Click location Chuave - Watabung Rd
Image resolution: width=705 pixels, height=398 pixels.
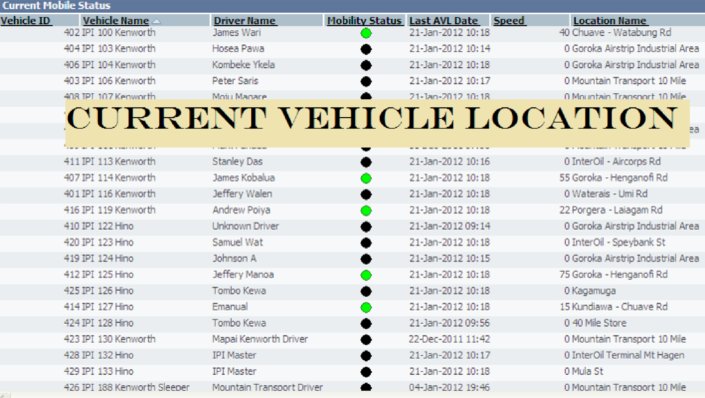621,32
